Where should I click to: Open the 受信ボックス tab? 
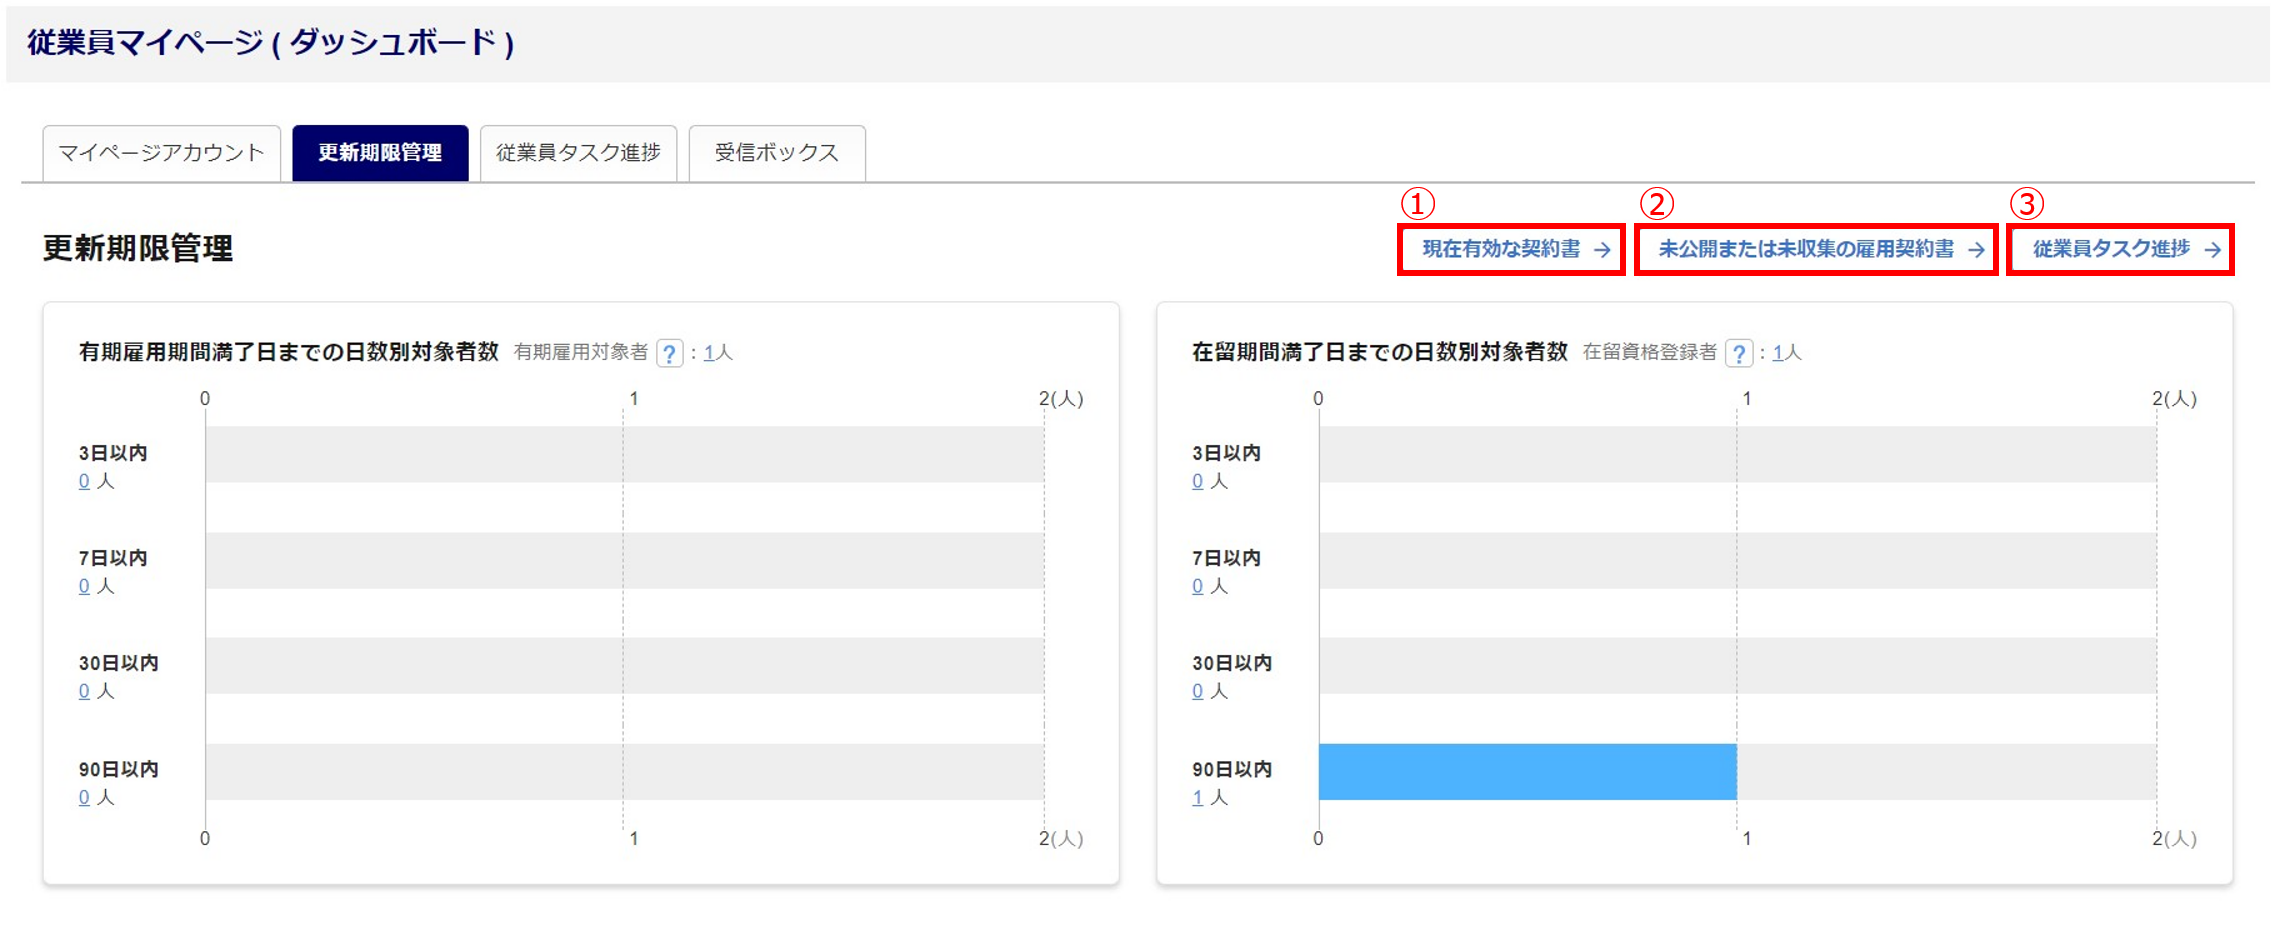click(x=776, y=153)
